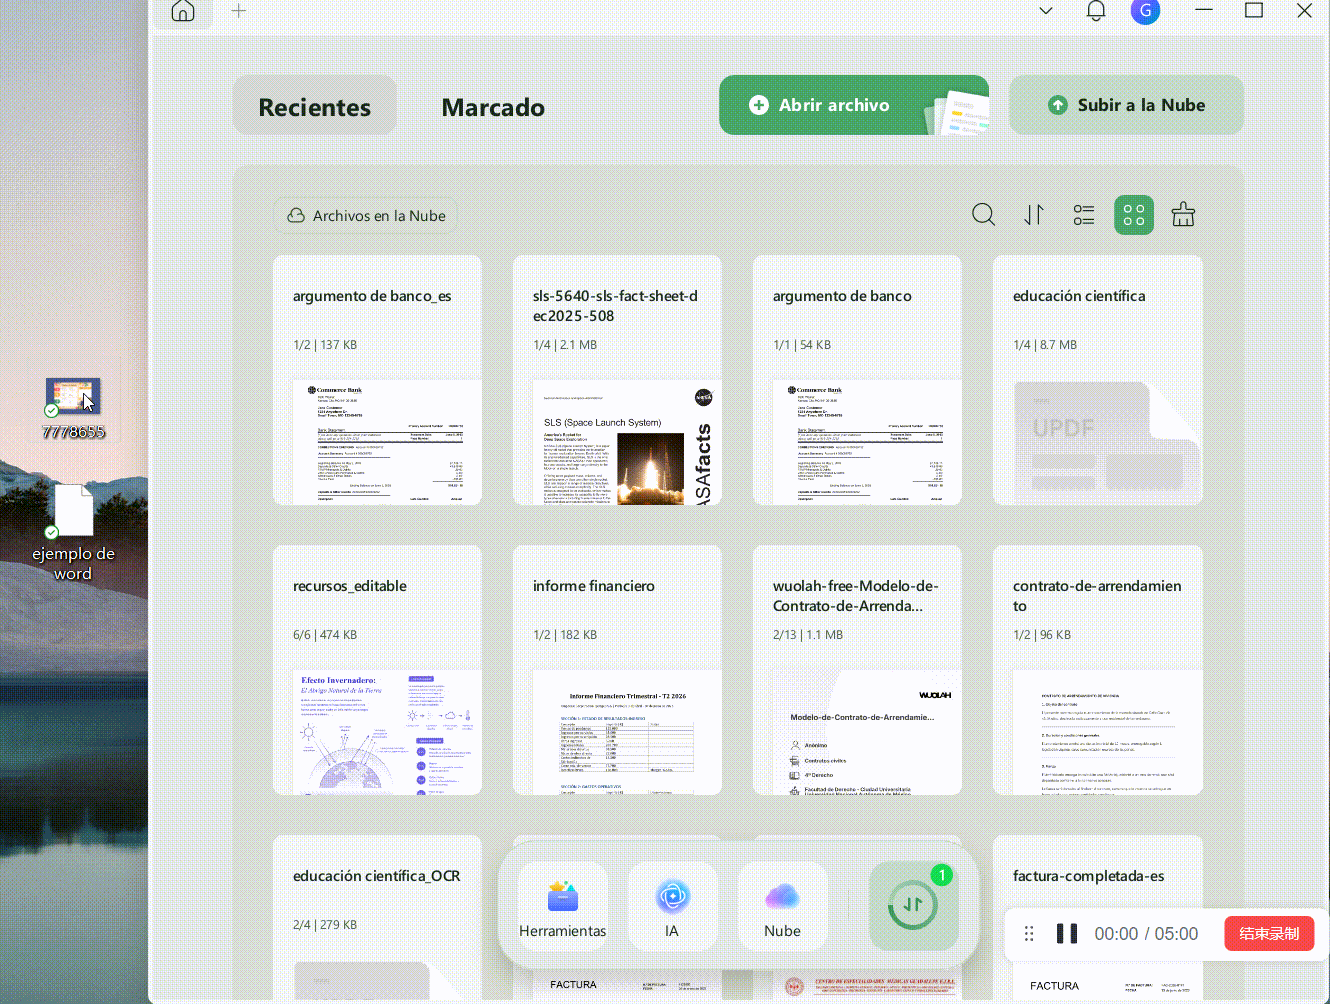Open the sort order icon
The width and height of the screenshot is (1330, 1004).
(1034, 215)
